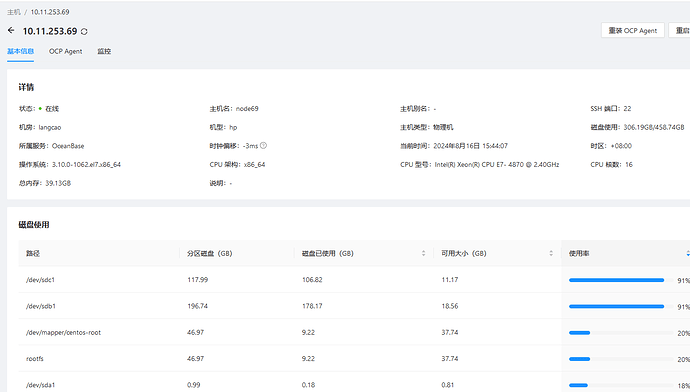Sort by disk used column arrows
The height and width of the screenshot is (392, 690).
tap(423, 253)
